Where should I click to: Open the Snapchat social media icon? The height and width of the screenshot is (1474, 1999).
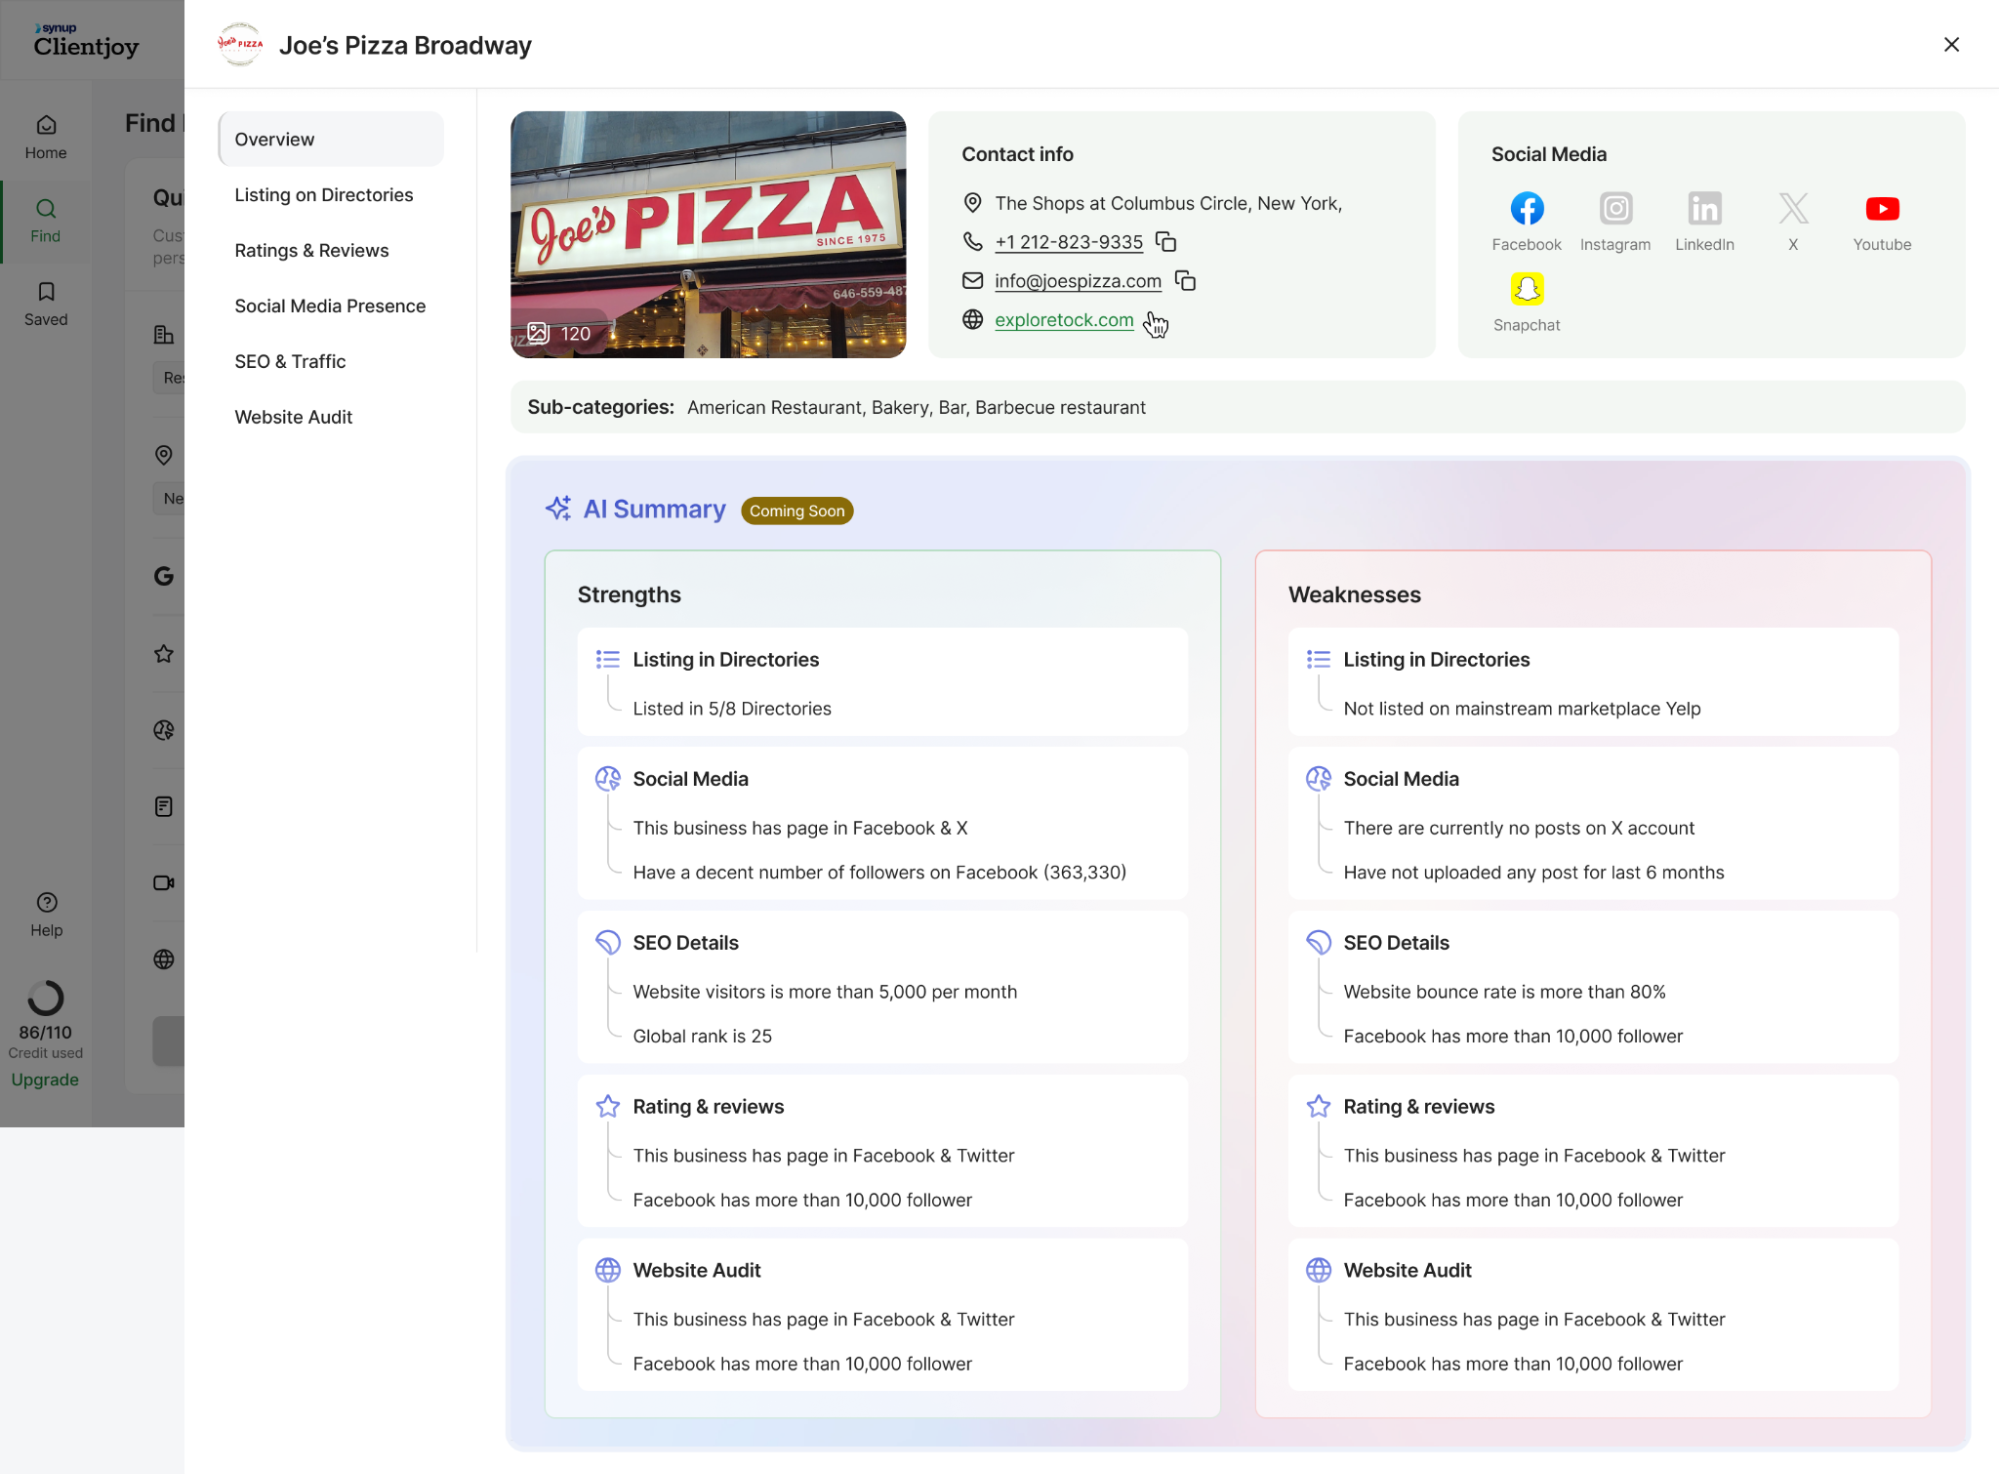(x=1526, y=289)
